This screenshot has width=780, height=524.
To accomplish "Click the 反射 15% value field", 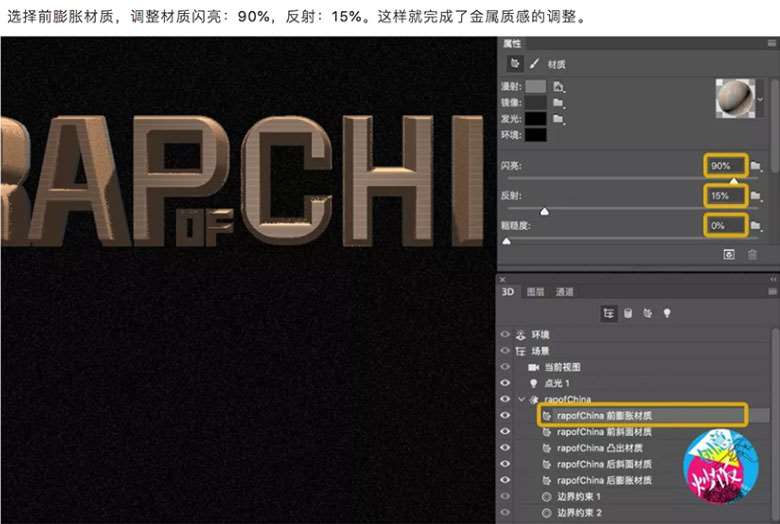I will pos(726,196).
